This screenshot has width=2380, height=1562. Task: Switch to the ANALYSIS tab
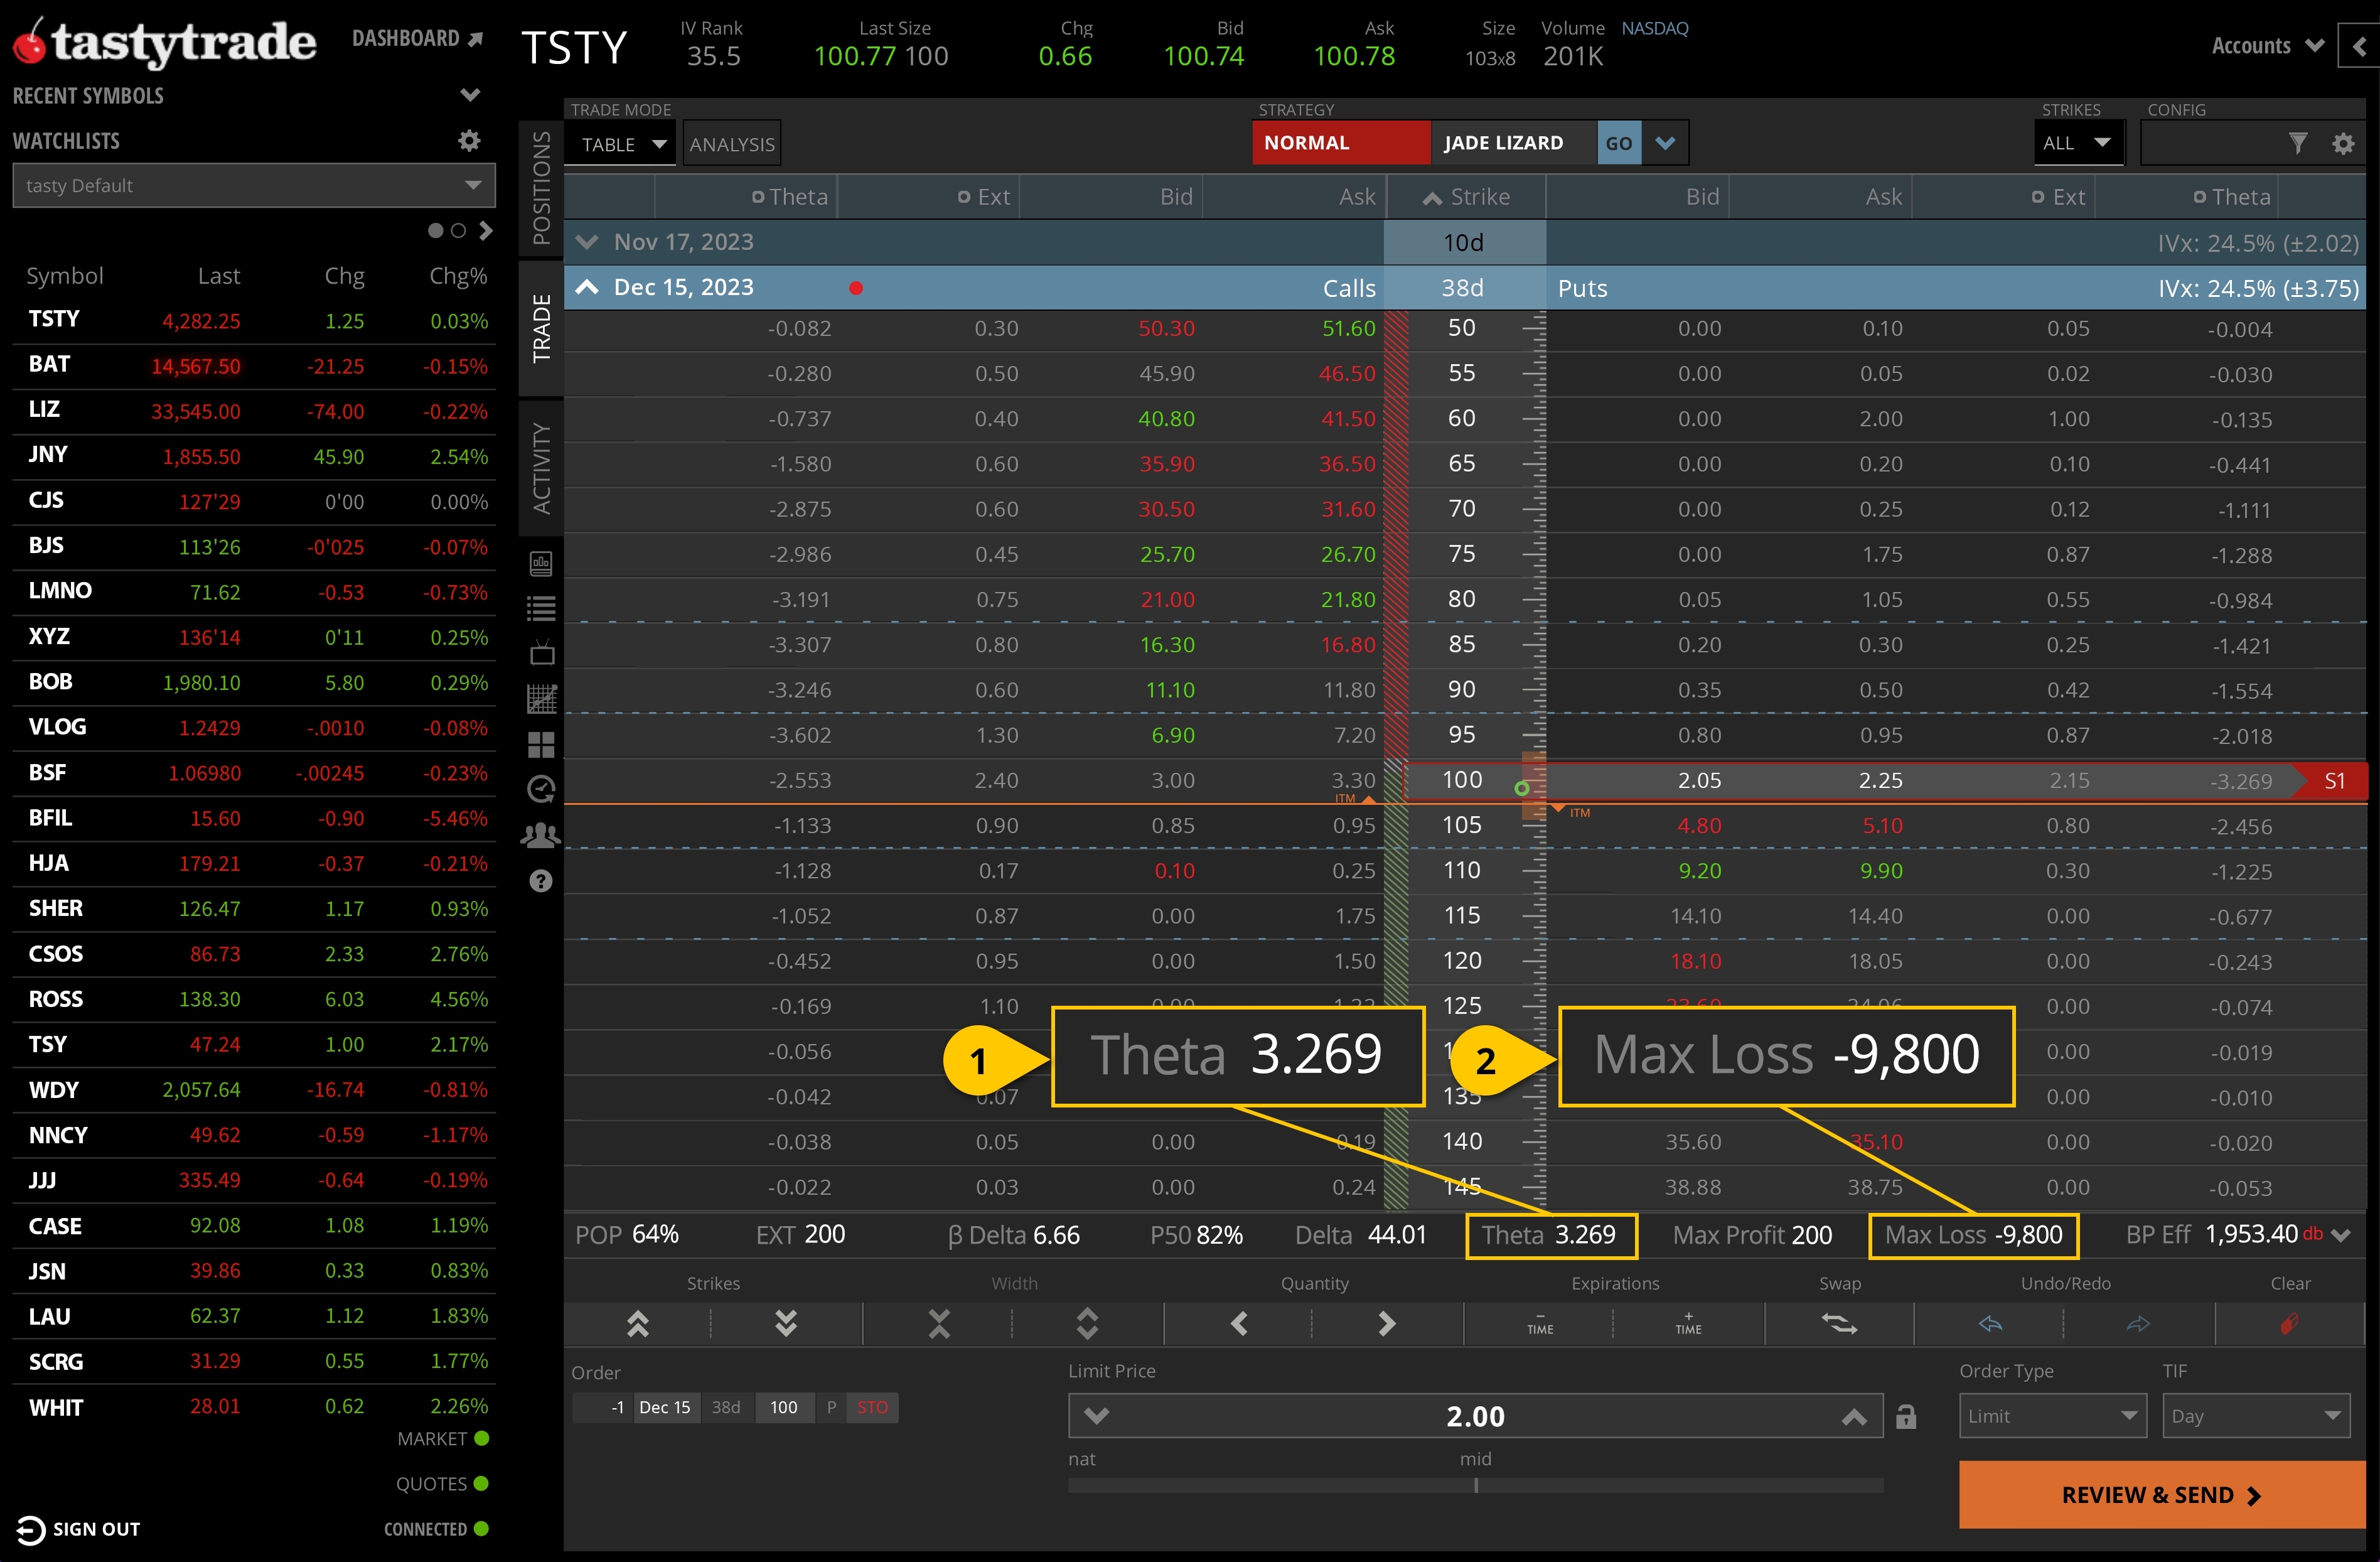tap(731, 143)
